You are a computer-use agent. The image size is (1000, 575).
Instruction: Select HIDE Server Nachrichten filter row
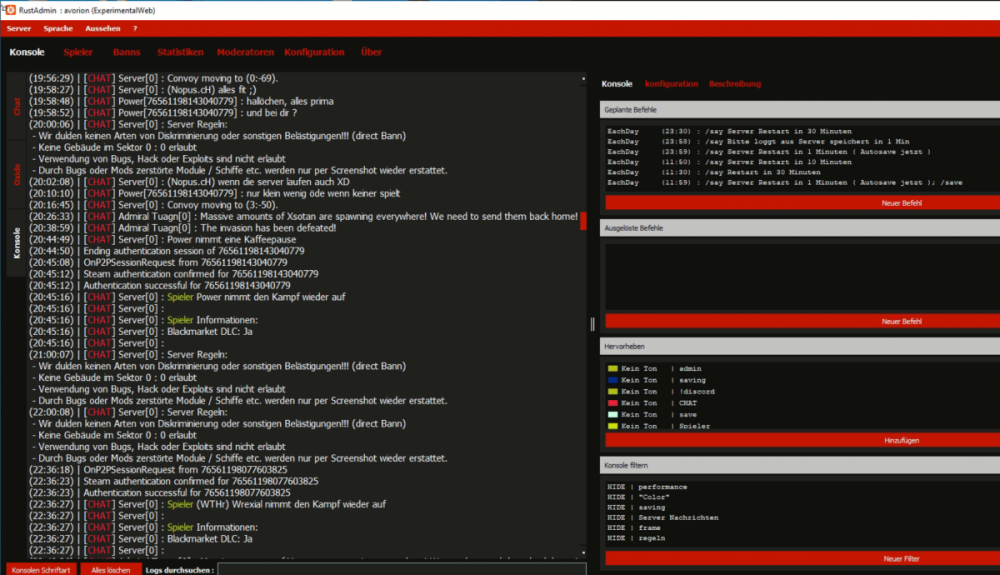pos(663,518)
